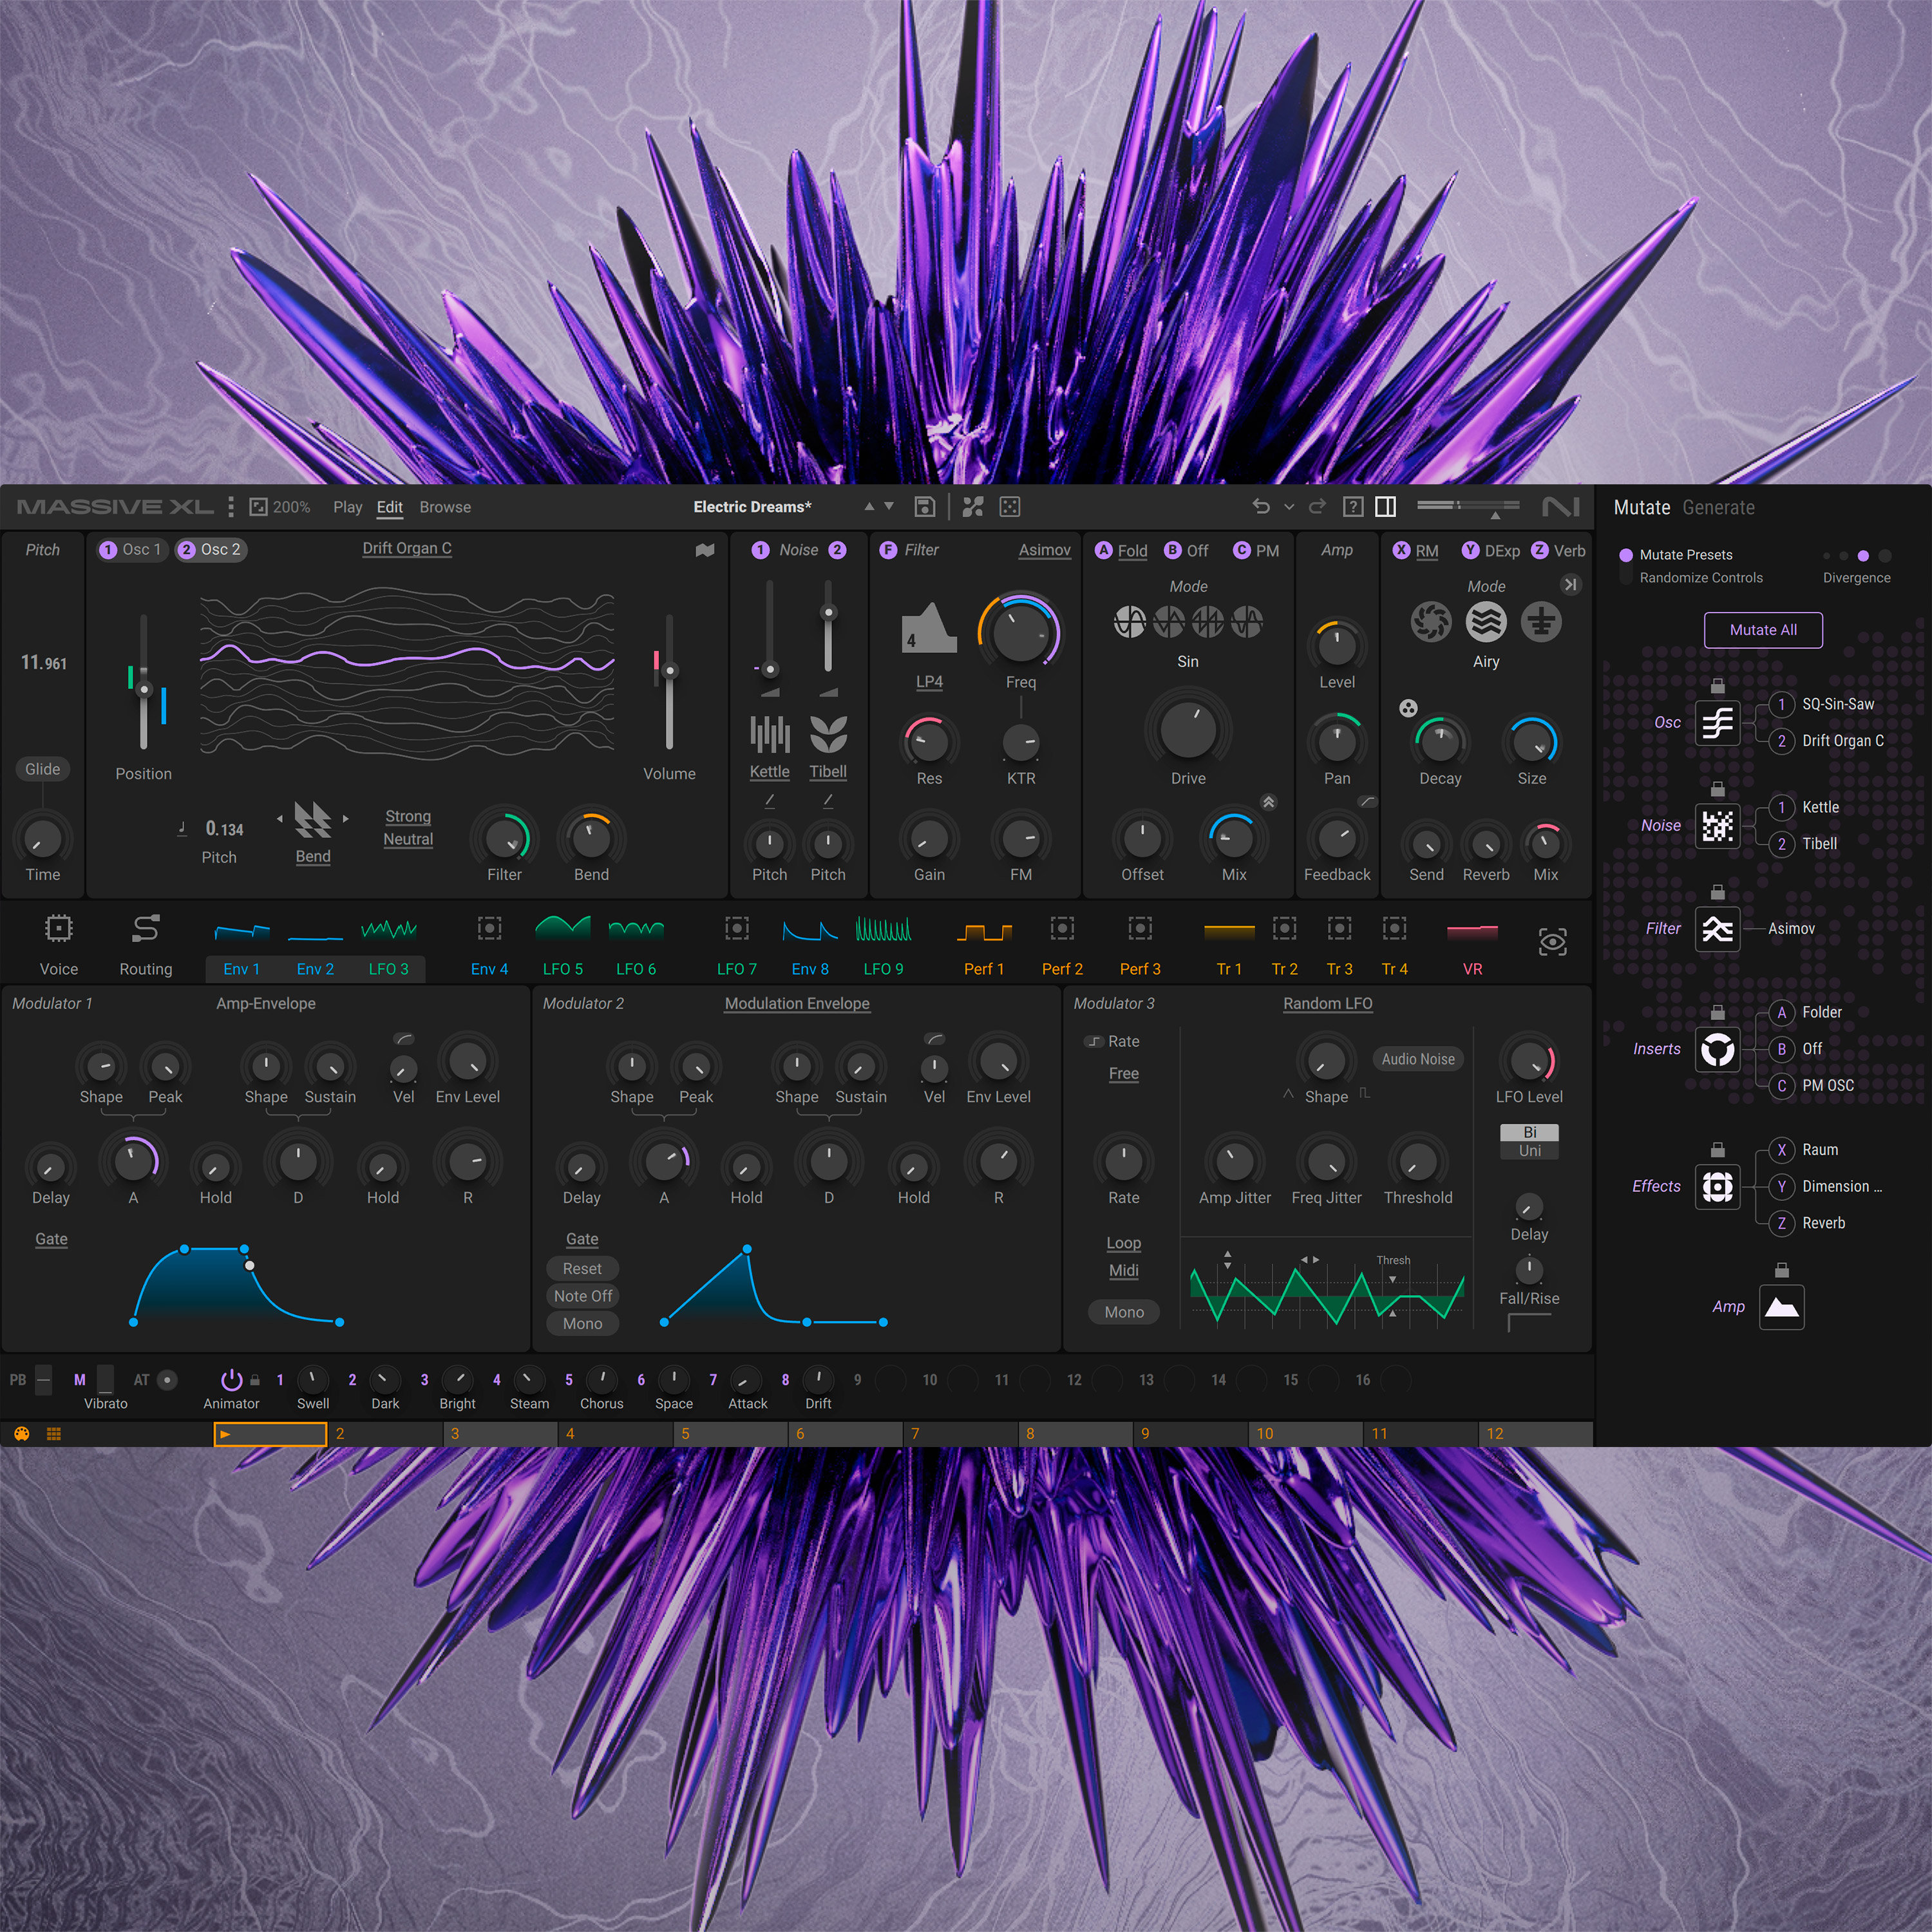This screenshot has width=1932, height=1932.
Task: Open the 200% zoom size menu
Action: (280, 507)
